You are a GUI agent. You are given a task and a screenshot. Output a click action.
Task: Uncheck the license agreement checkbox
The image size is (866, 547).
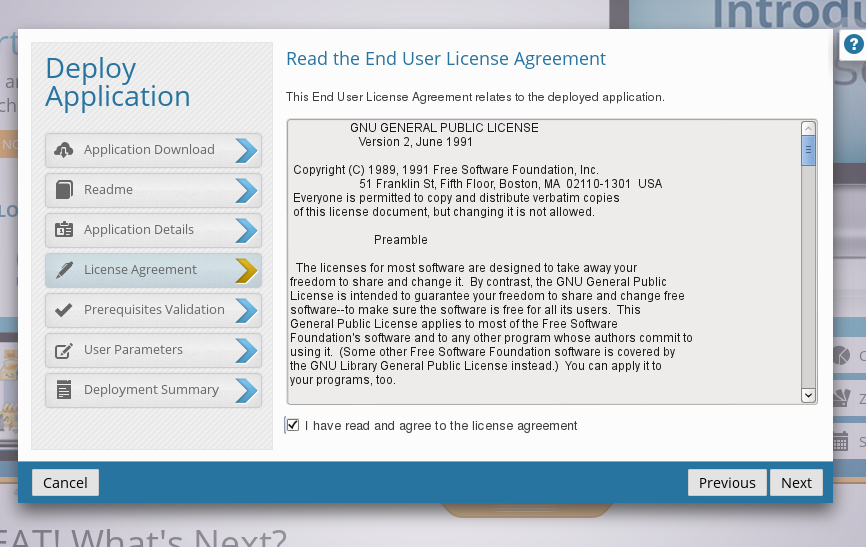[293, 425]
